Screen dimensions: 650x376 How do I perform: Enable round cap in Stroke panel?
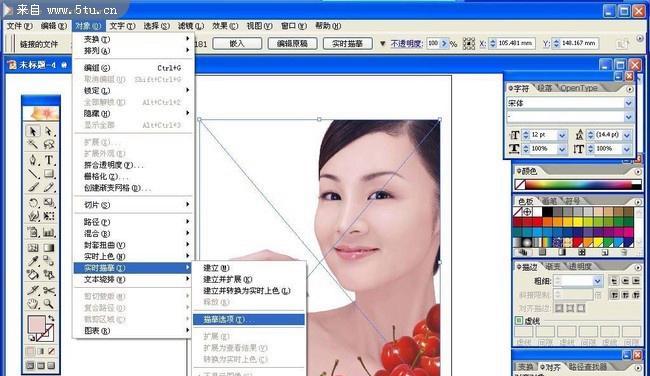point(625,281)
